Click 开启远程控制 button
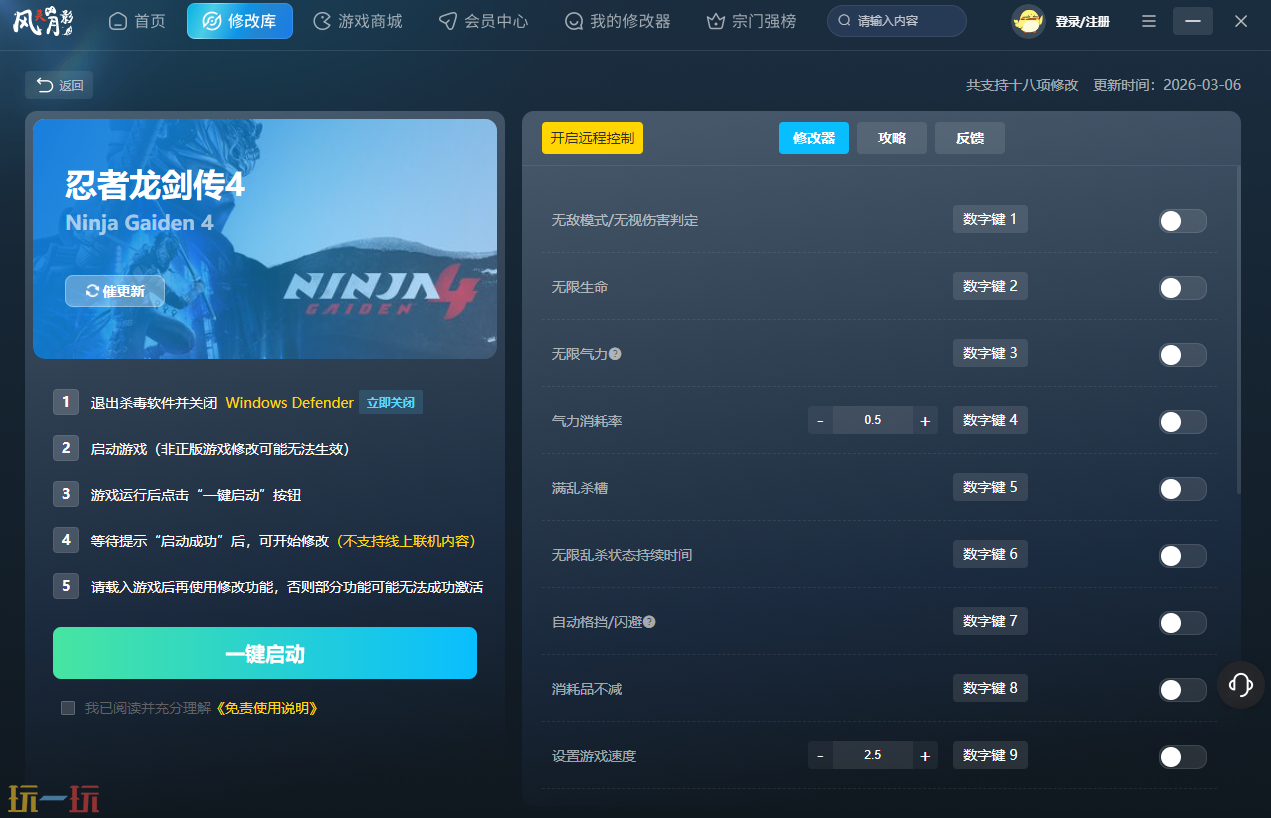Viewport: 1271px width, 818px height. pos(592,138)
